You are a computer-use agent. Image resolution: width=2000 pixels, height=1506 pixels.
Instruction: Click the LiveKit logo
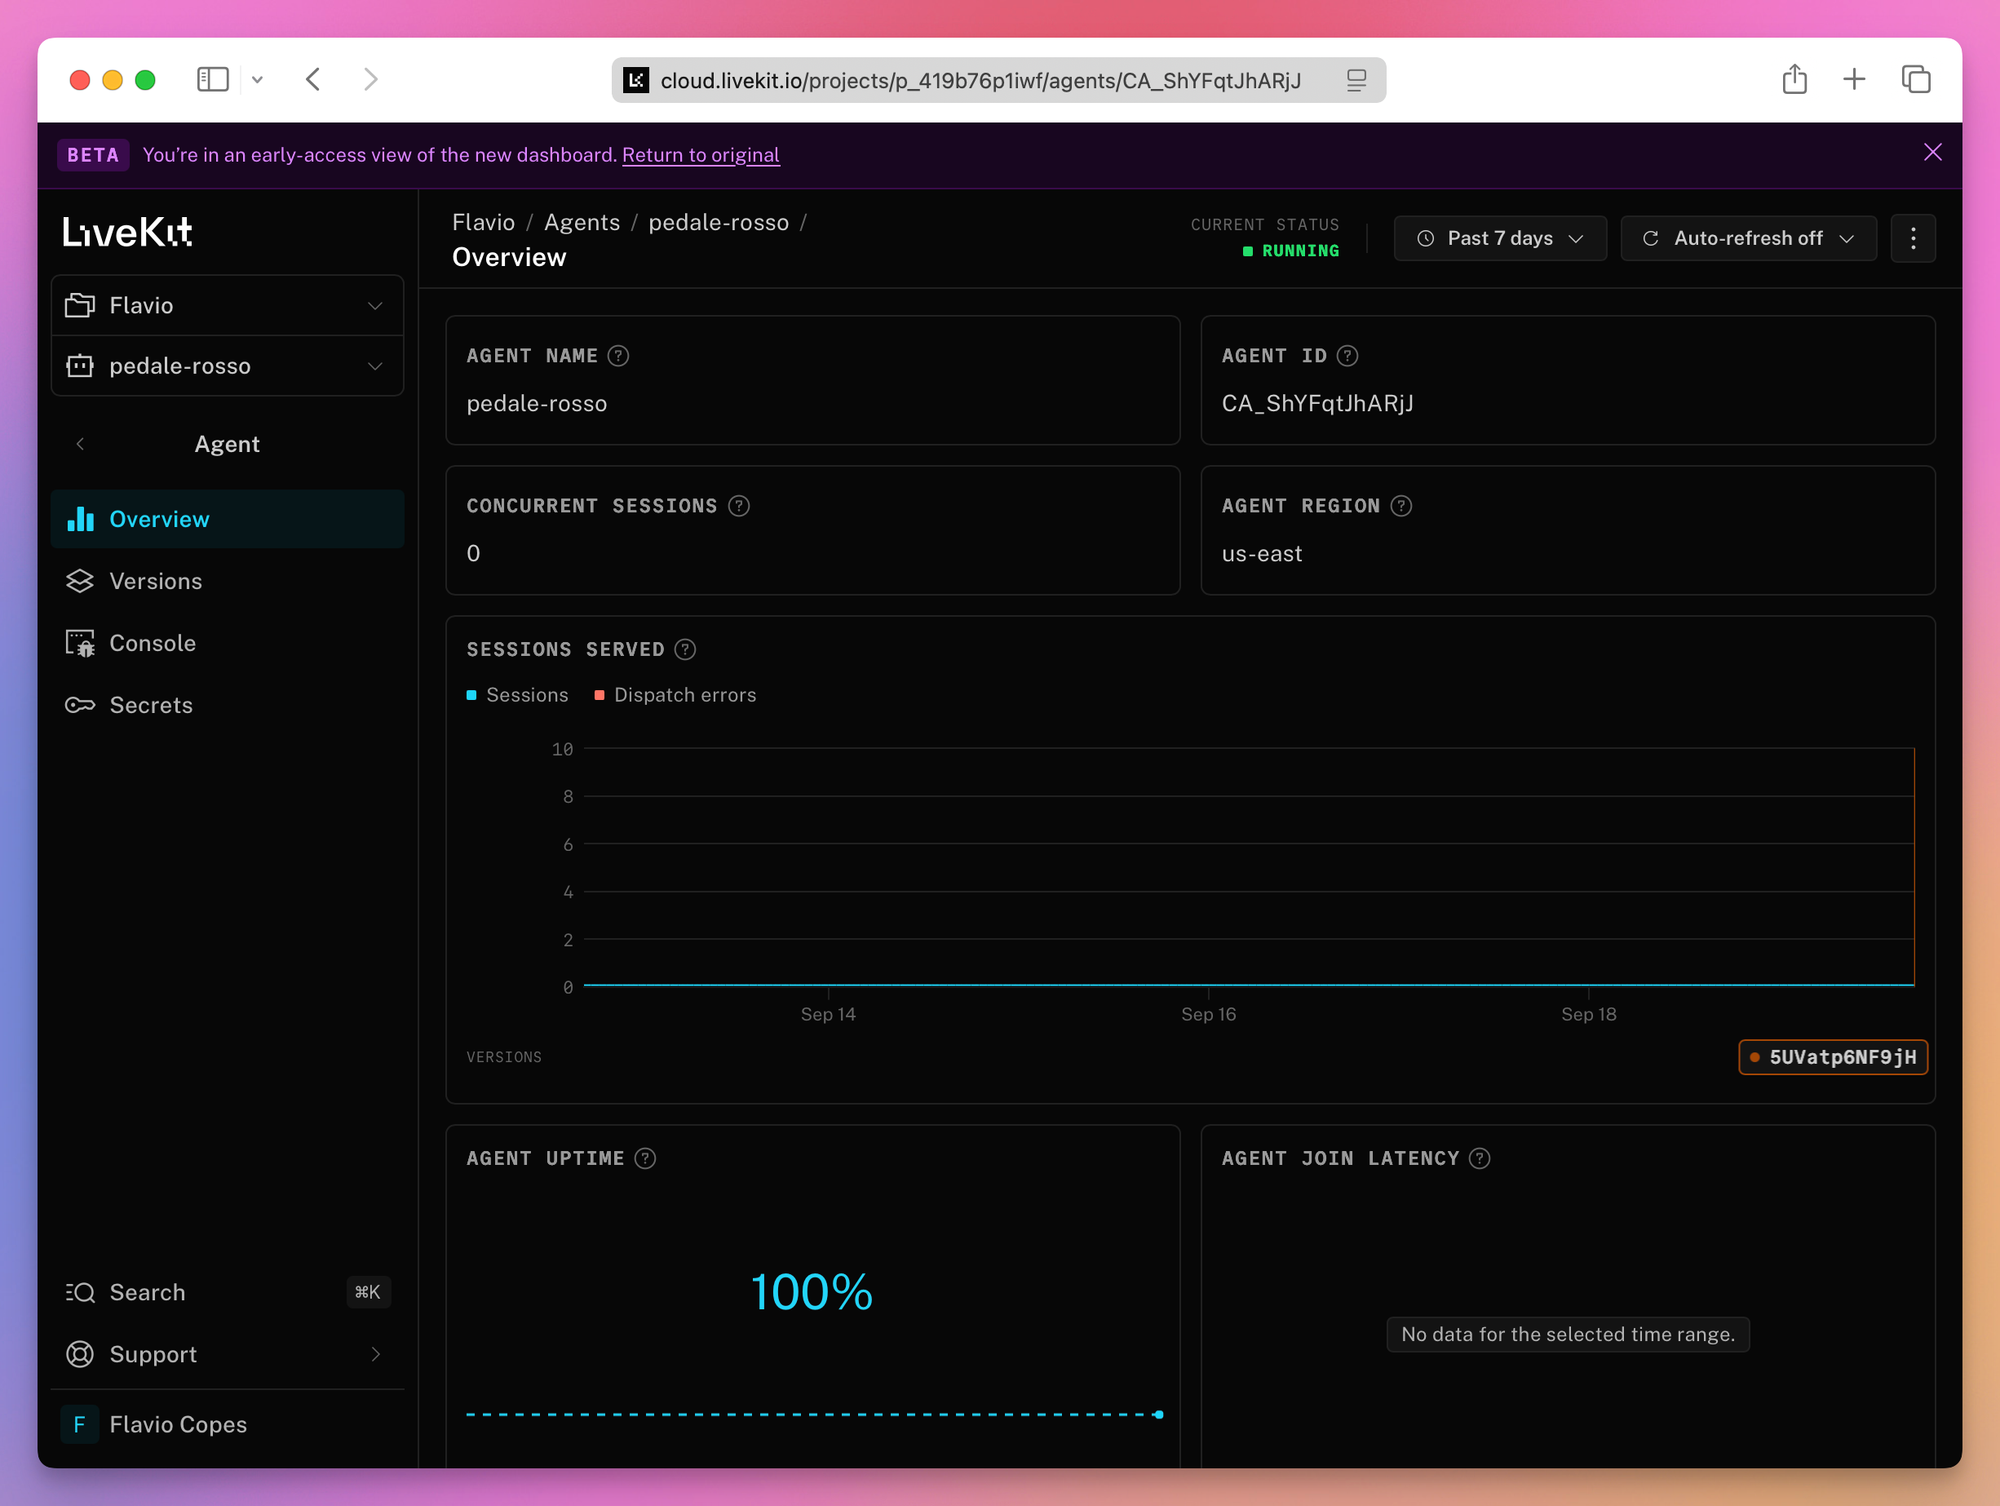click(127, 232)
